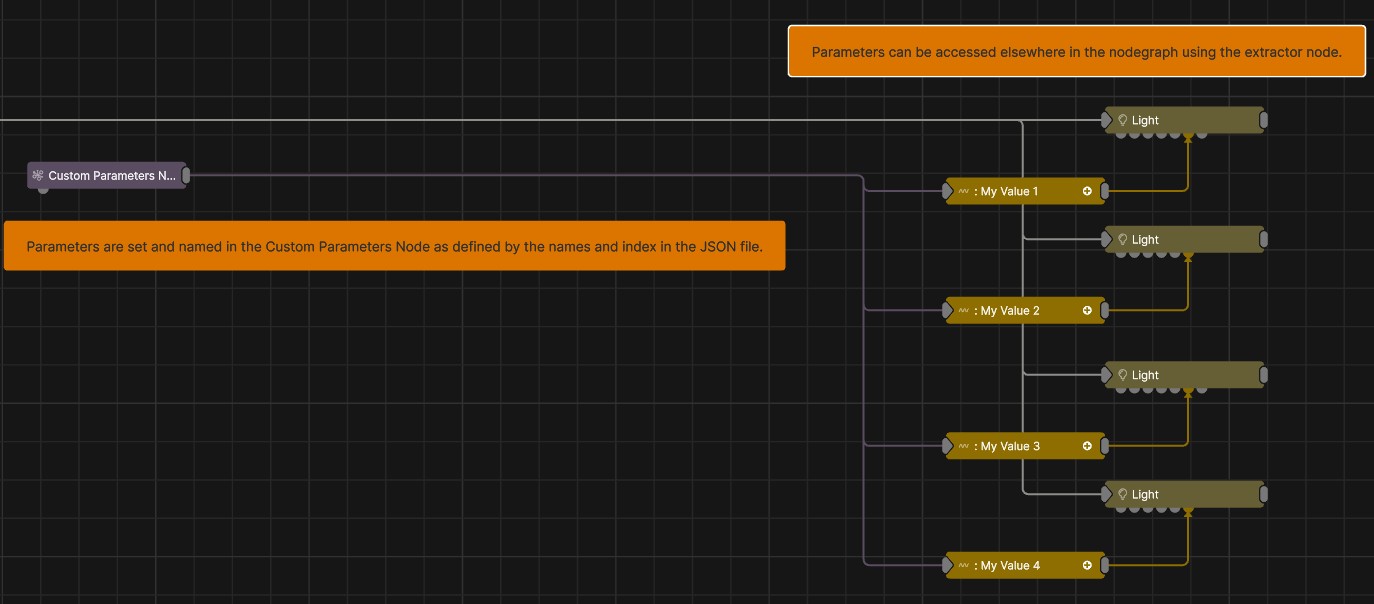Image resolution: width=1374 pixels, height=604 pixels.
Task: Click the plus icon on My Value 2 node
Action: [x=1087, y=311]
